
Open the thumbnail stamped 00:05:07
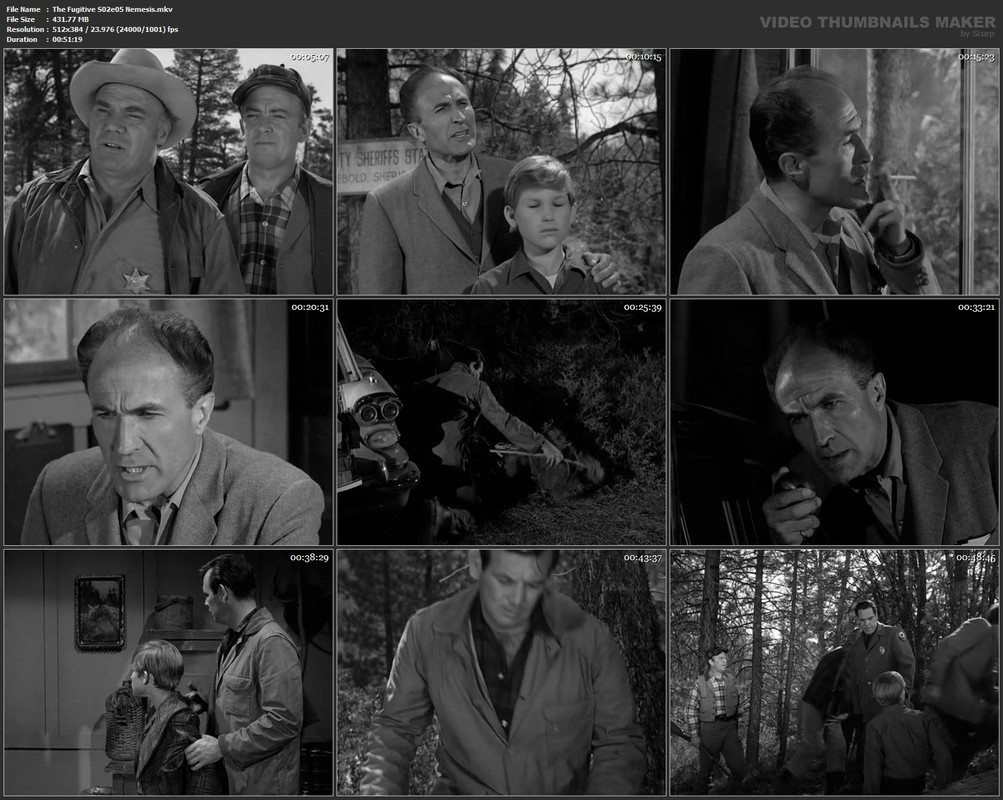tap(168, 171)
